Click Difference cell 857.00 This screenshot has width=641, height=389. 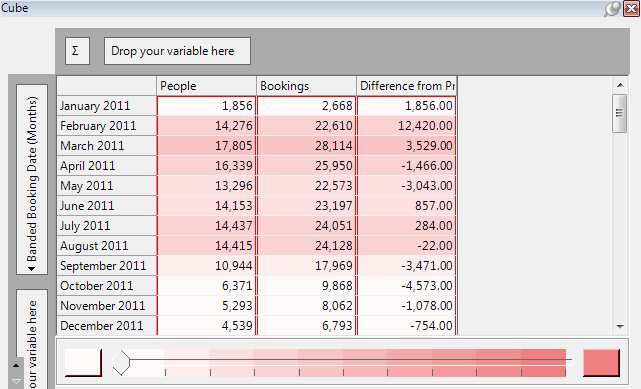[407, 206]
